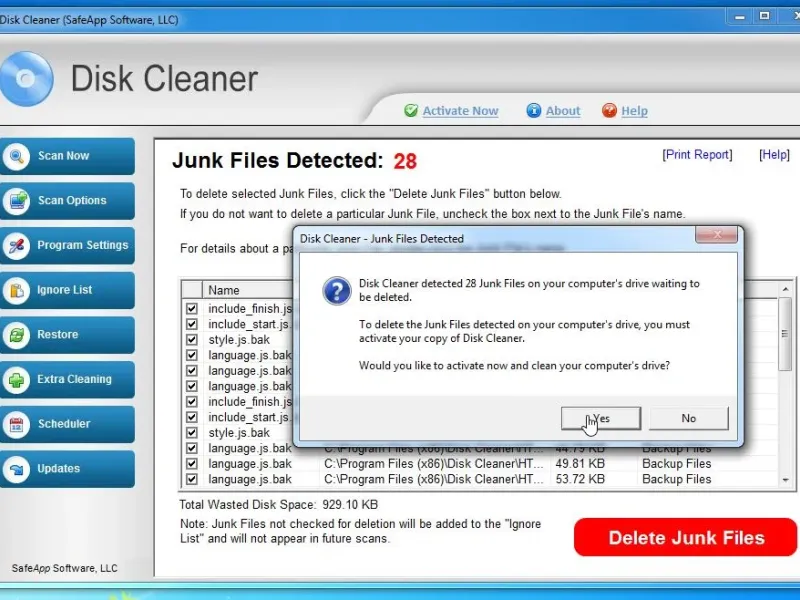Click the path in the 49.81 KB row
The width and height of the screenshot is (800, 600).
(434, 464)
